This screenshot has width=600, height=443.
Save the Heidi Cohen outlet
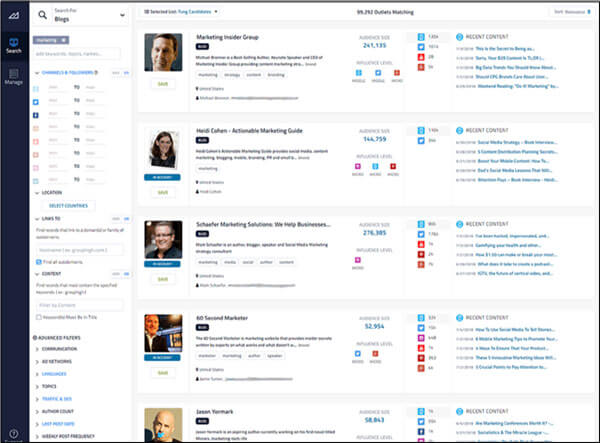tap(163, 192)
